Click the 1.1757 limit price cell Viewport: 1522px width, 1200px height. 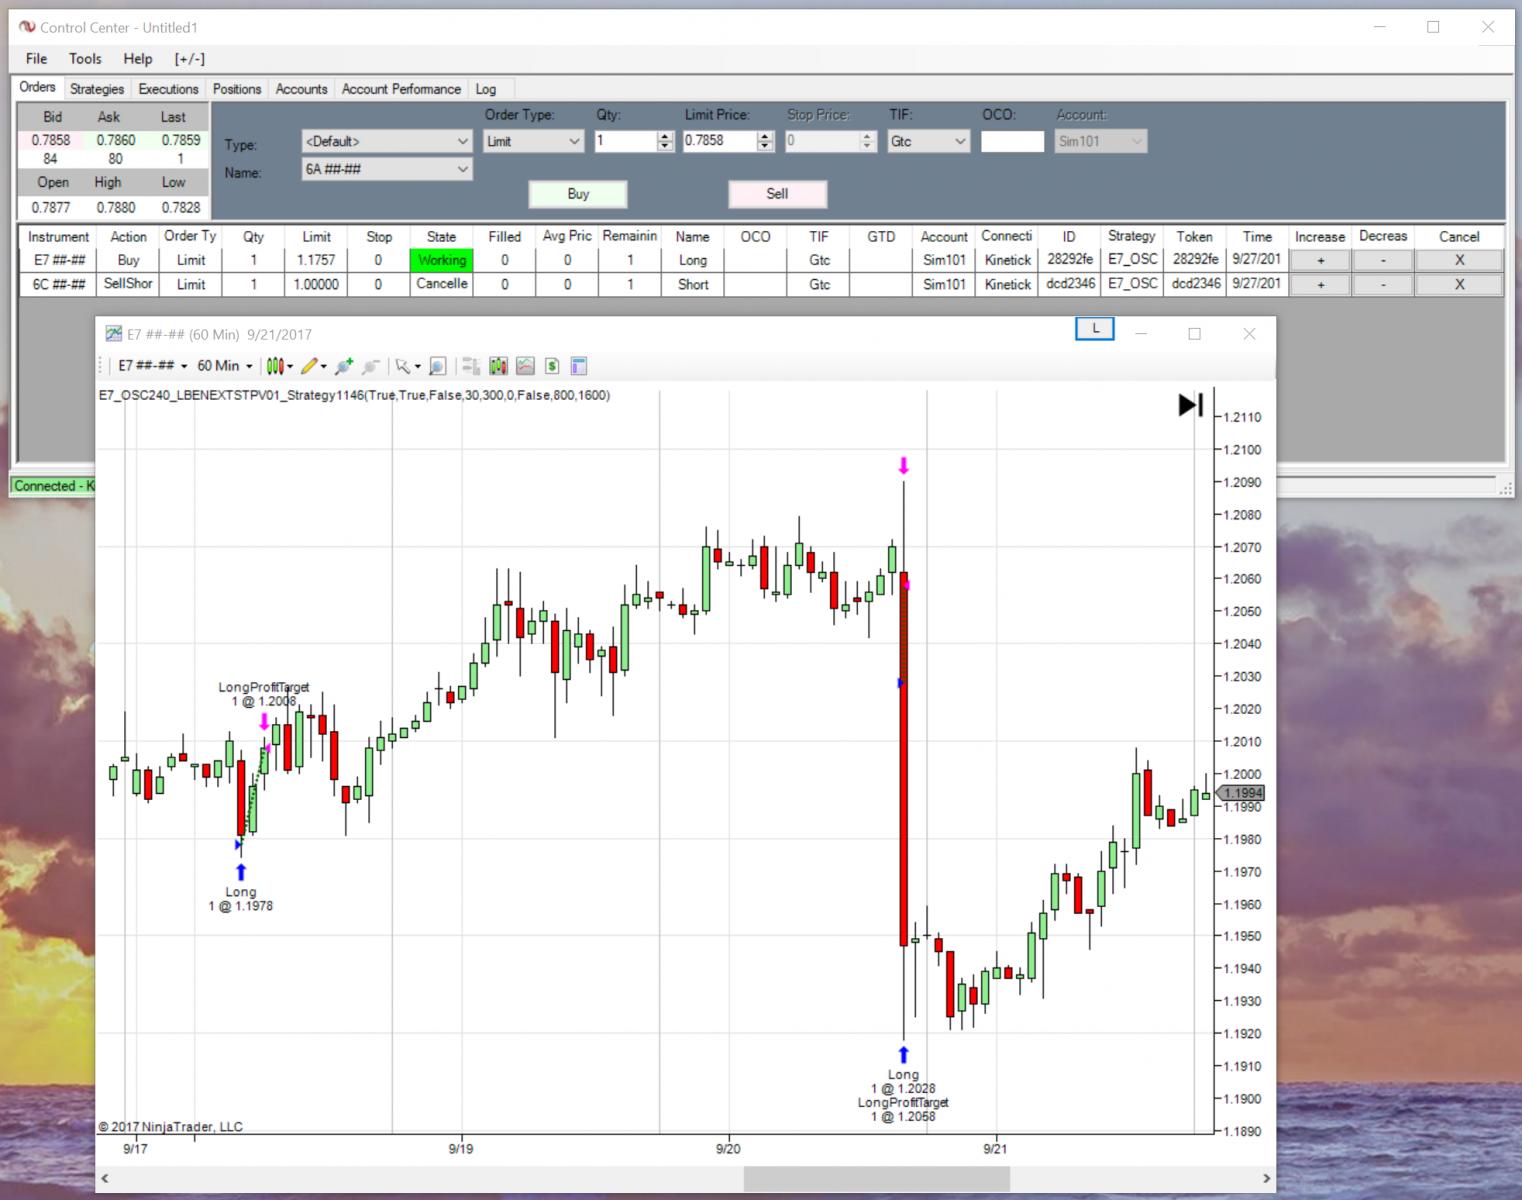pos(316,260)
